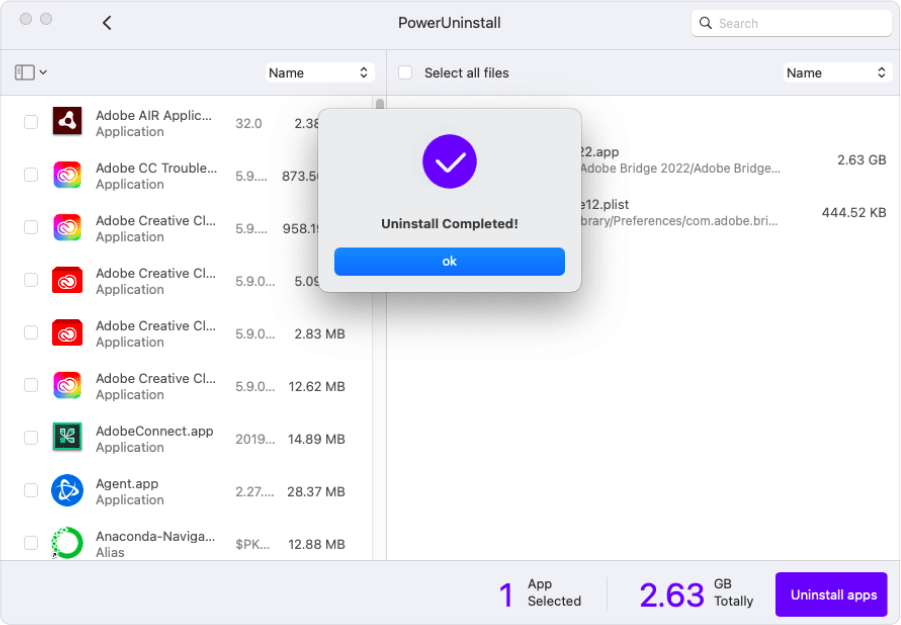This screenshot has height=625, width=901.
Task: Click the Anaconda-Navigator green ring icon
Action: [67, 543]
